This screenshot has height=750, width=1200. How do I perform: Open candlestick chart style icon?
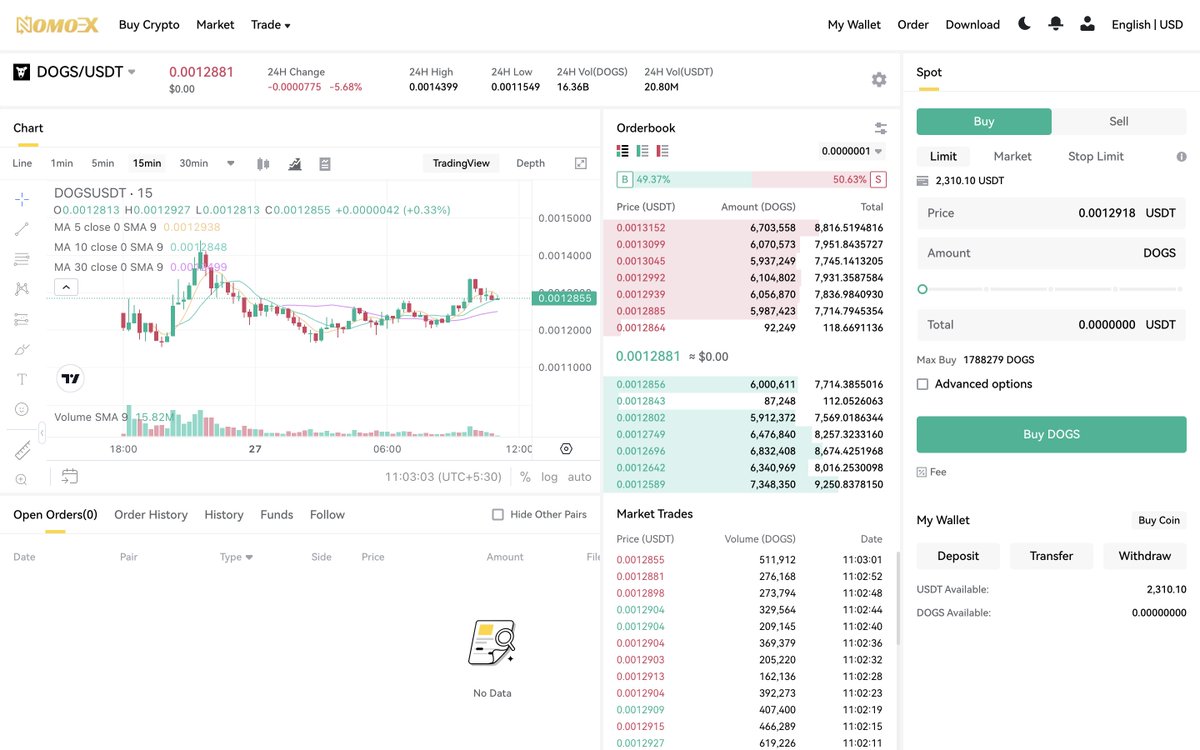tap(263, 163)
